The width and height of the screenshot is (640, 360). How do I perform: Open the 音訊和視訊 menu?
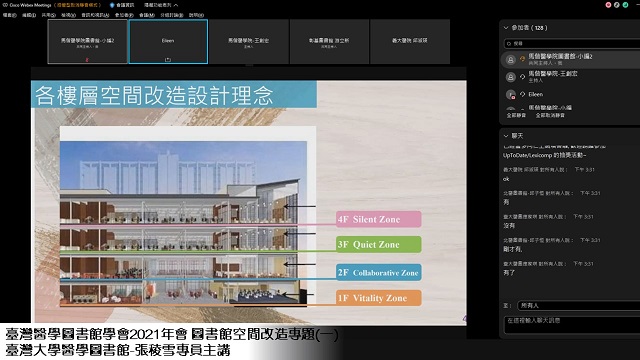coord(95,15)
